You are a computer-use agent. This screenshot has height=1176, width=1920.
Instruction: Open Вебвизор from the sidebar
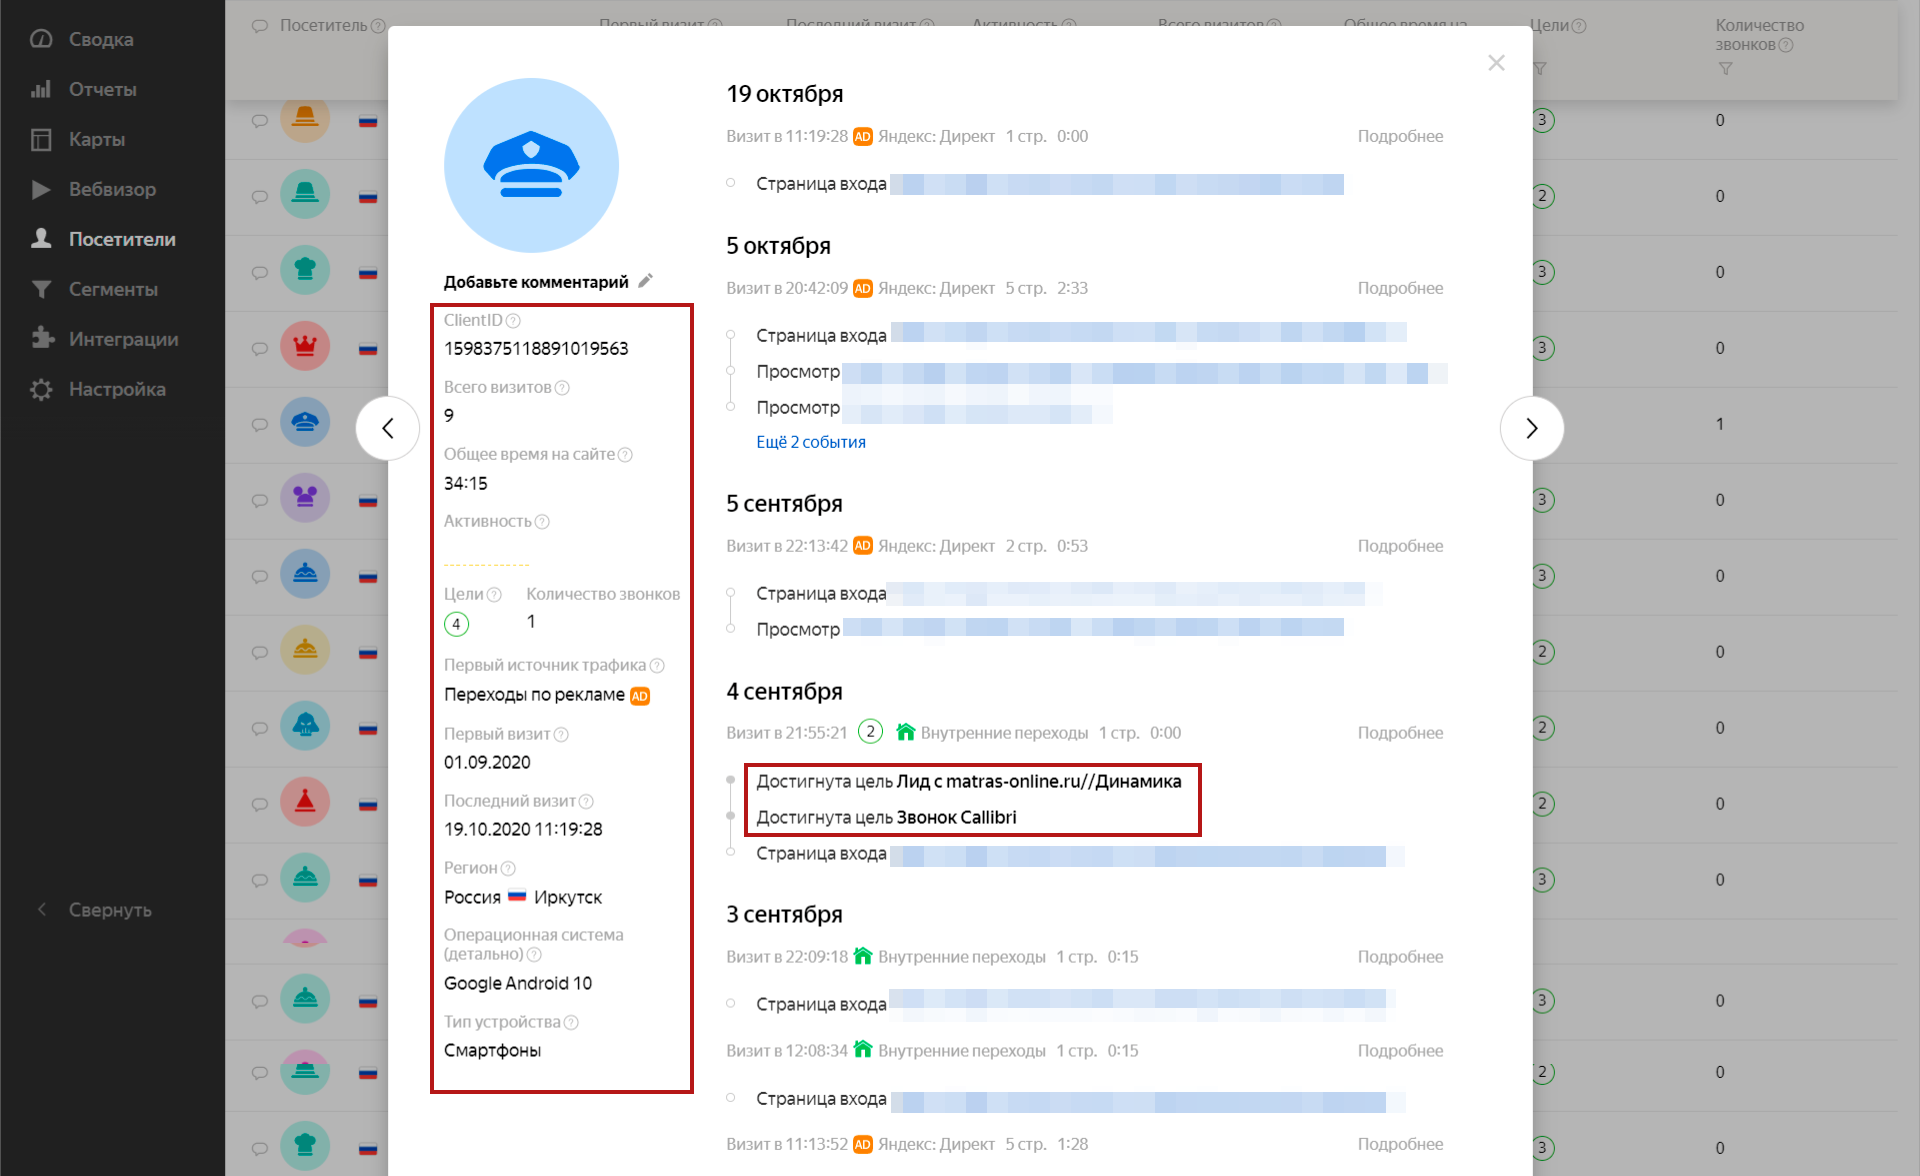click(x=112, y=189)
